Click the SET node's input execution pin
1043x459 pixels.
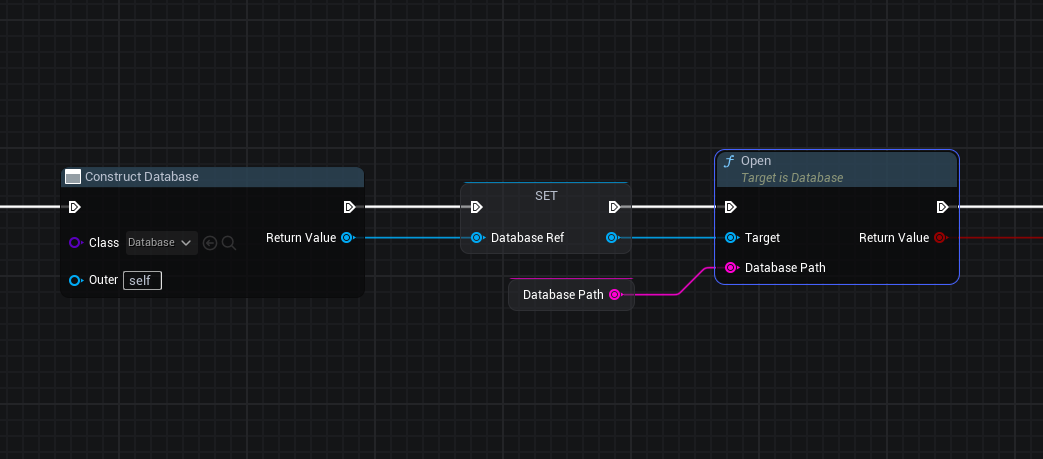[477, 207]
